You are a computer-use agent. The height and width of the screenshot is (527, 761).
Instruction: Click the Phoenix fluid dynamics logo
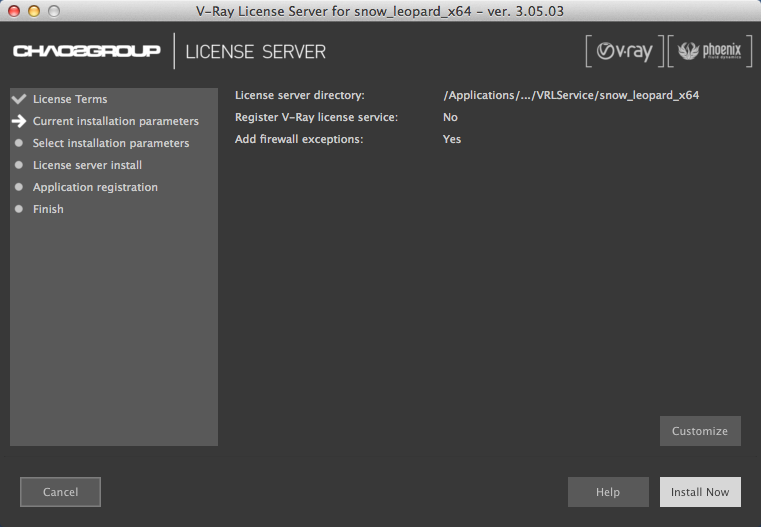[x=709, y=51]
